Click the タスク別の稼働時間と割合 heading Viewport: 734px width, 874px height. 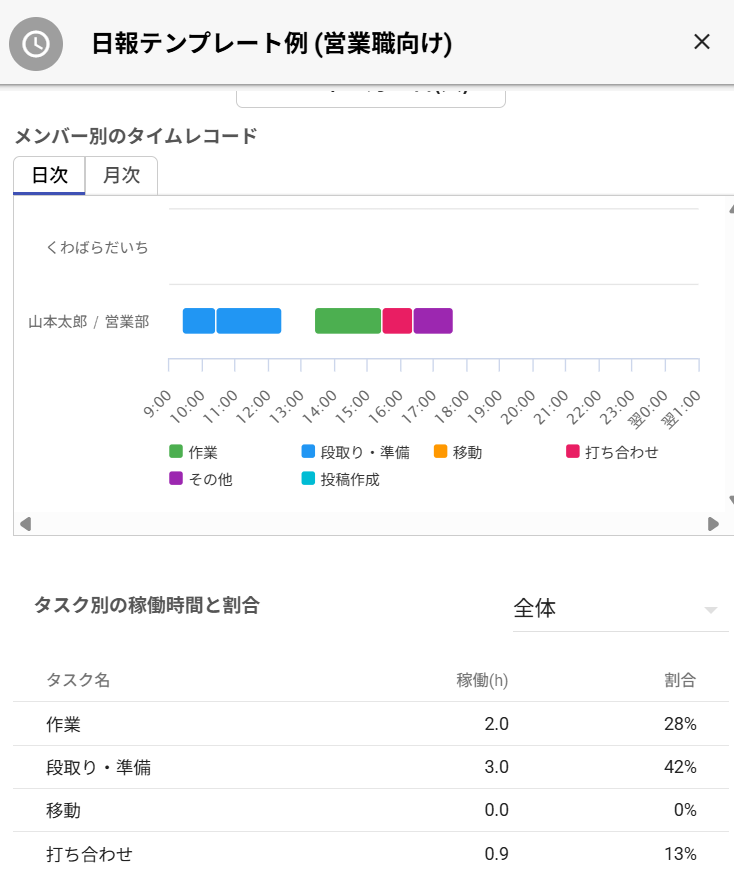pyautogui.click(x=147, y=605)
